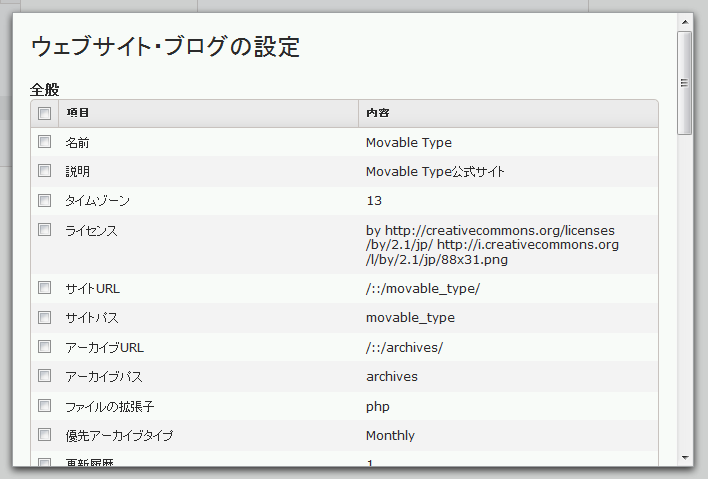
Task: Click the 'Movable Type公式サイト' description value
Action: pyautogui.click(x=435, y=172)
